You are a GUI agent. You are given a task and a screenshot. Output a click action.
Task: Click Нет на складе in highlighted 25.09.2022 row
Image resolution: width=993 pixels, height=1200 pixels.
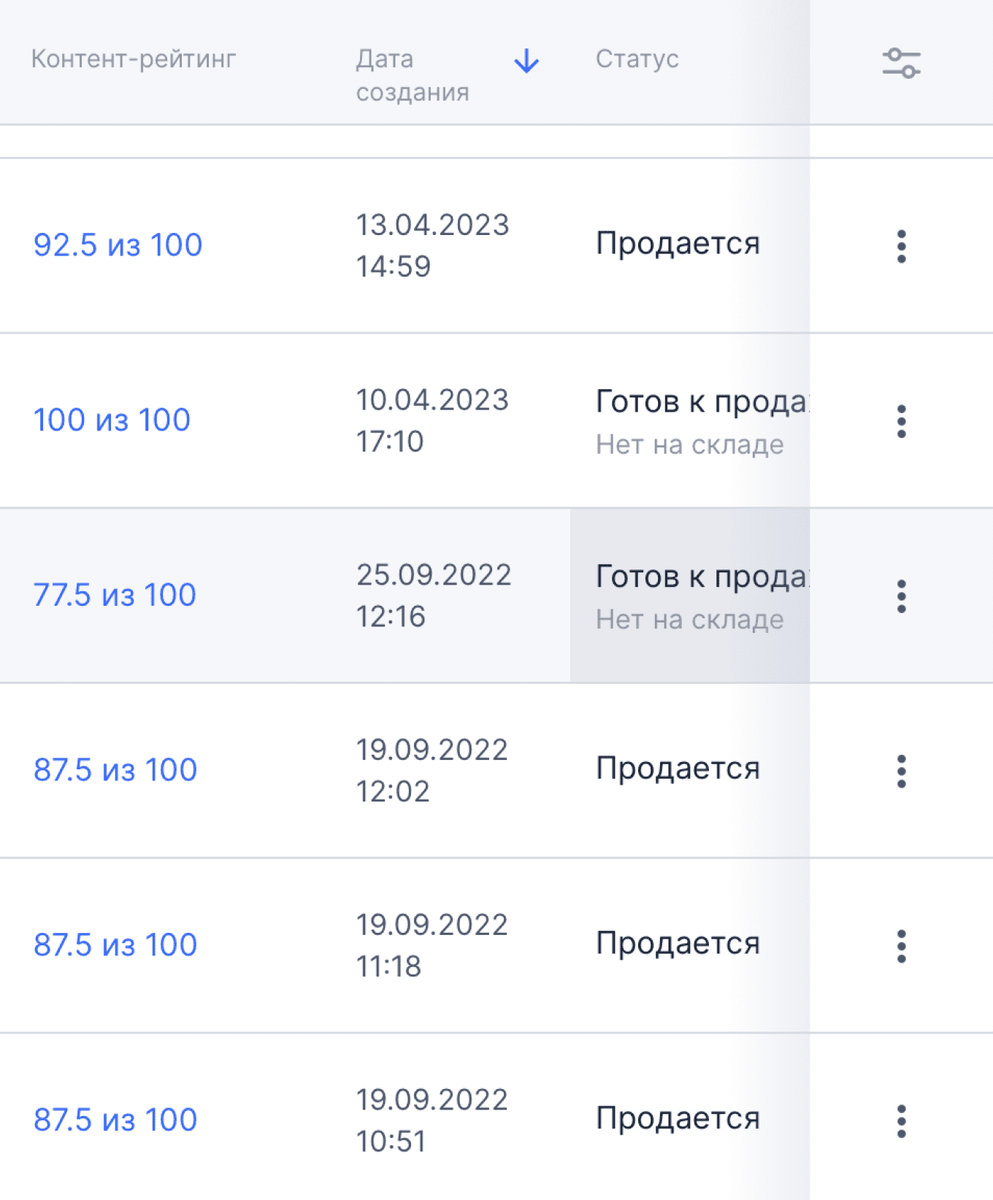(x=690, y=620)
